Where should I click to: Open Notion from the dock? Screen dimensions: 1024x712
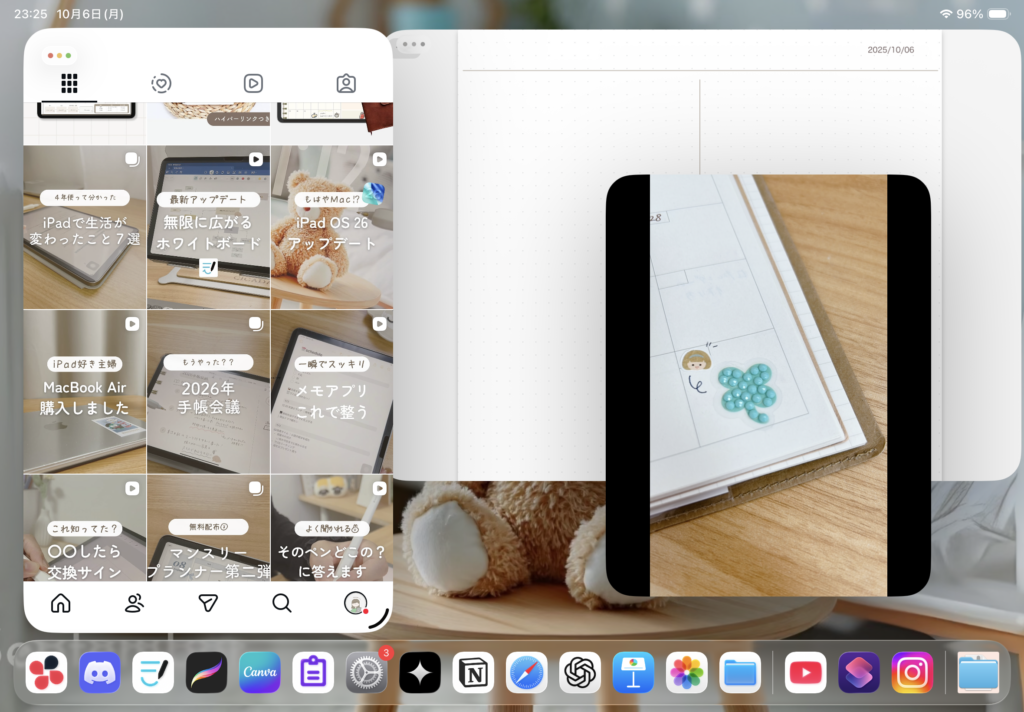click(473, 673)
